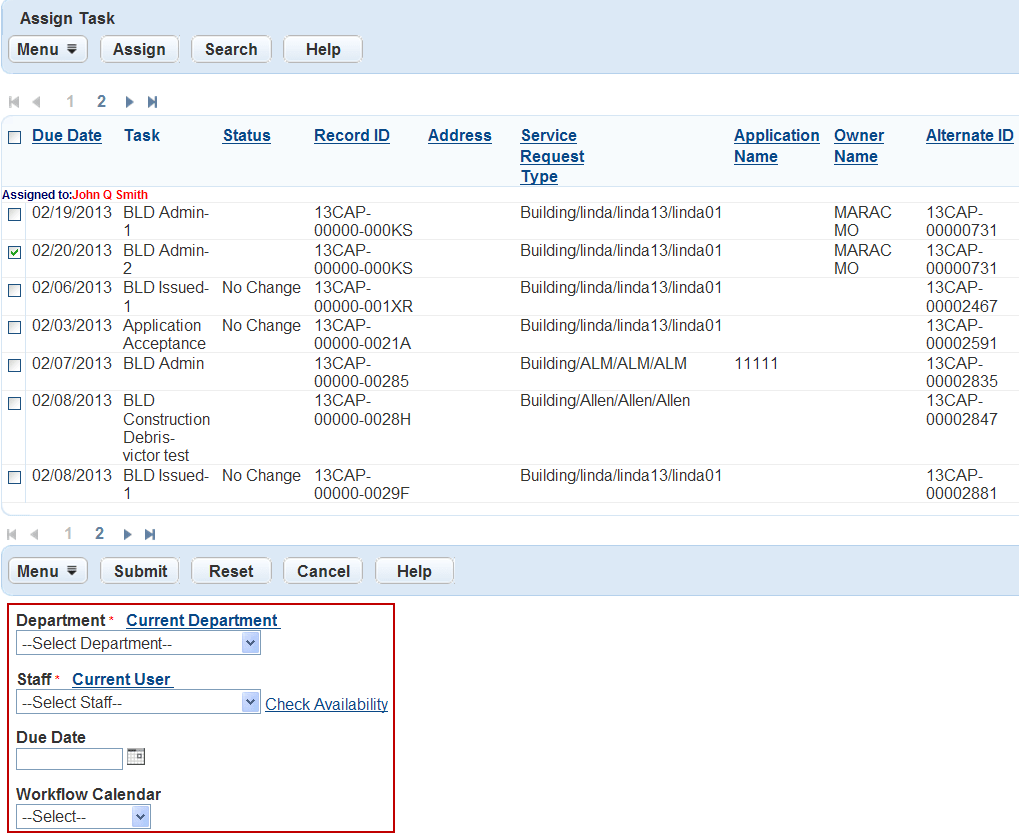
Task: Expand the Workflow Calendar dropdown
Action: 84,817
